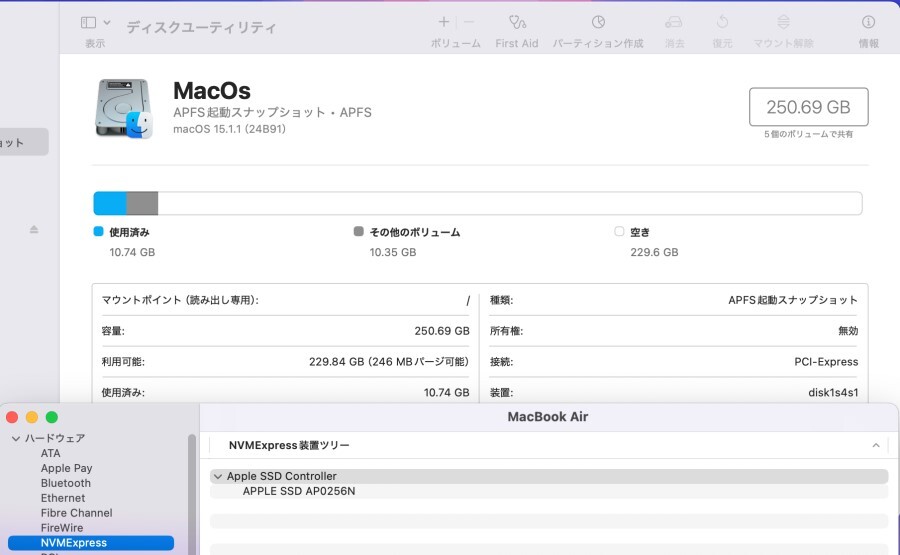Select Apple Pay in the hardware list
Viewport: 900px width, 555px height.
pyautogui.click(x=67, y=468)
